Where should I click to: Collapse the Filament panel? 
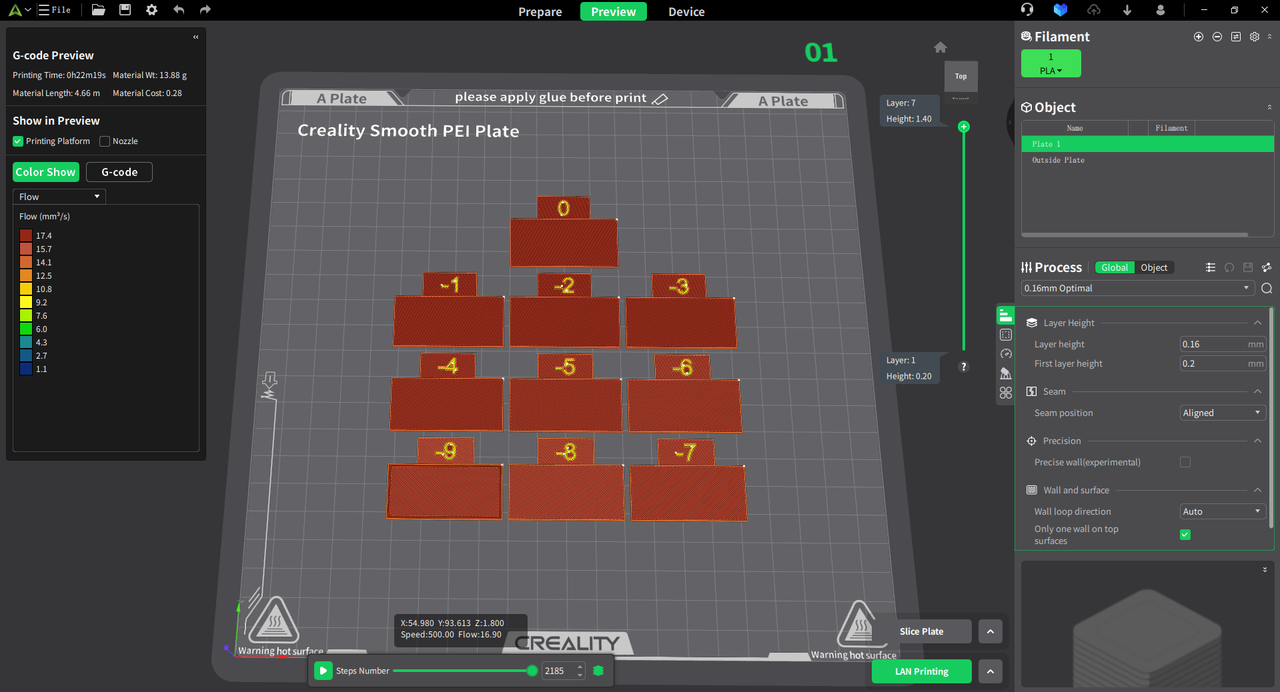coord(1270,36)
